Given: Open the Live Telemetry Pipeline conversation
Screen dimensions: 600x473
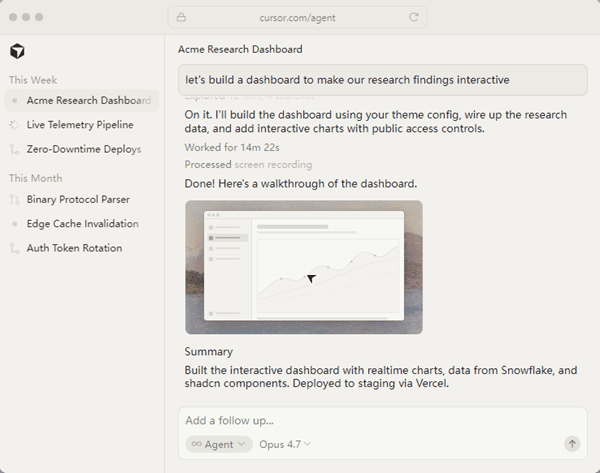Looking at the screenshot, I should pos(82,125).
